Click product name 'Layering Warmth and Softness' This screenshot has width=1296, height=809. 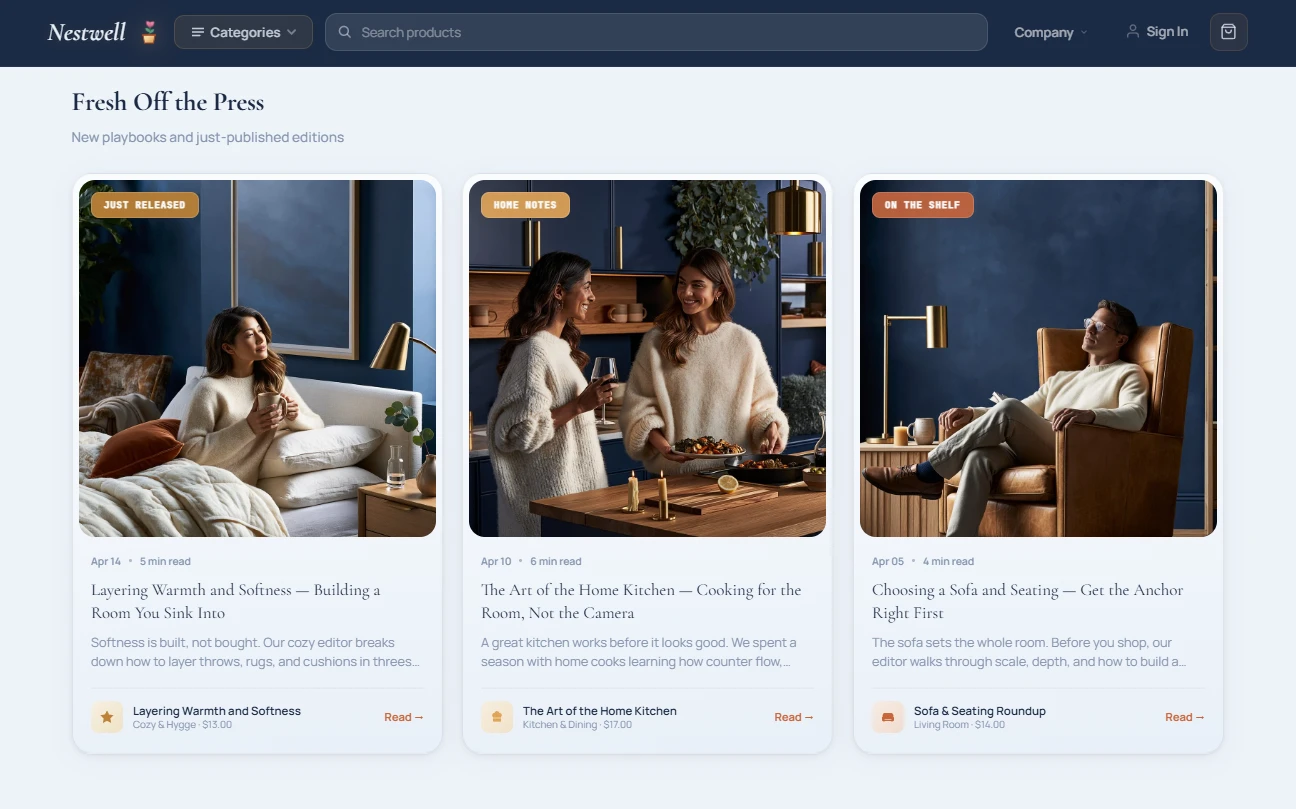[x=217, y=711]
